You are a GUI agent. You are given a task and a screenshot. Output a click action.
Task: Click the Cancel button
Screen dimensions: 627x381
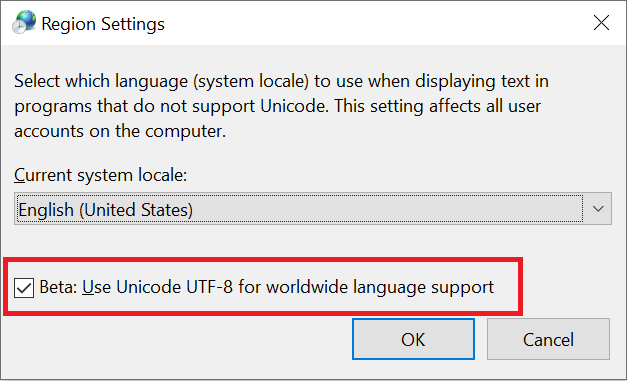548,339
